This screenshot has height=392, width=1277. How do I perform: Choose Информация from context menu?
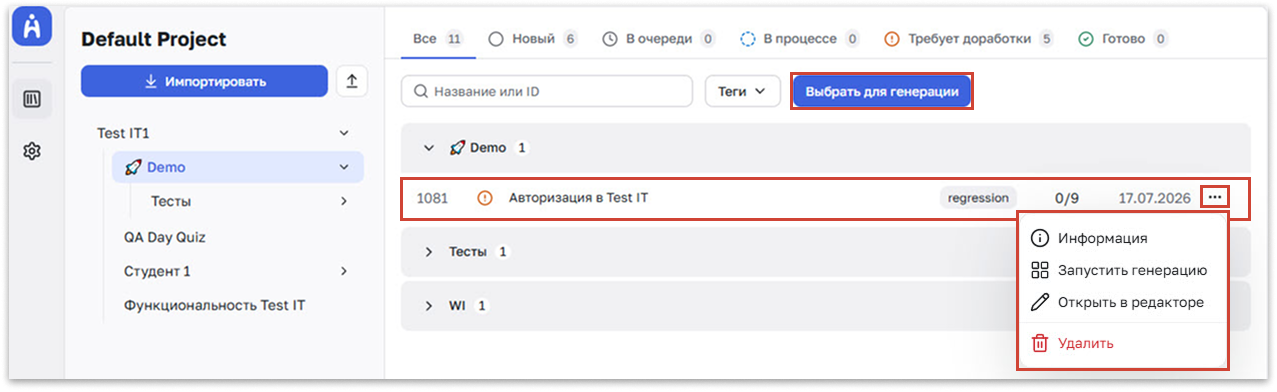coord(1123,238)
